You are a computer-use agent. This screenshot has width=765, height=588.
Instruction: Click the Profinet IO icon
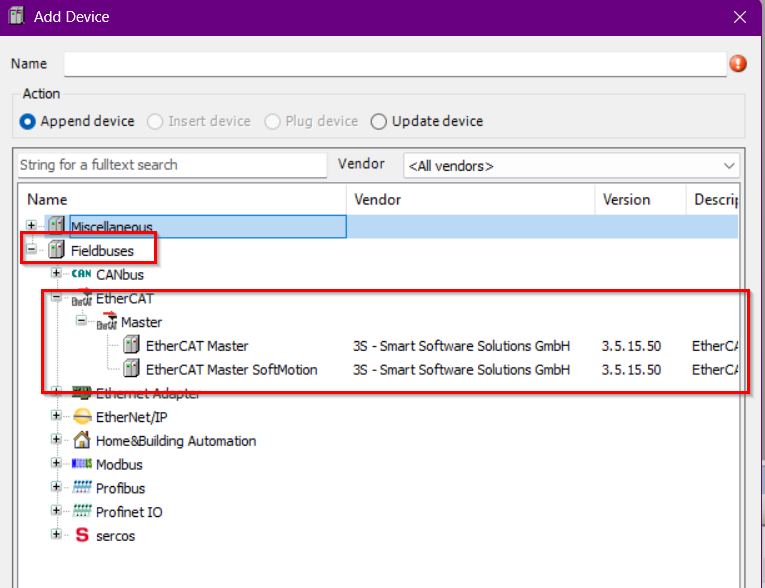pyautogui.click(x=82, y=512)
